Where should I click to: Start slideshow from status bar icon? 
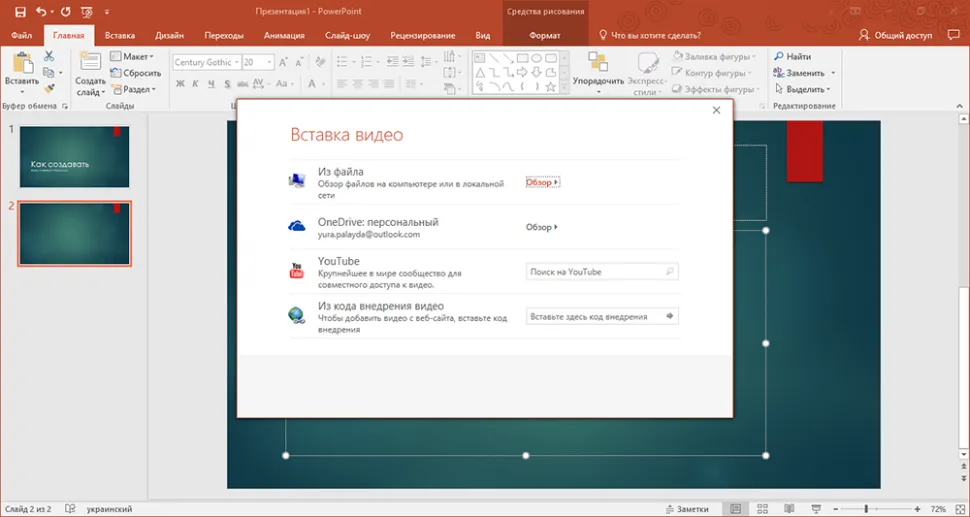[815, 509]
